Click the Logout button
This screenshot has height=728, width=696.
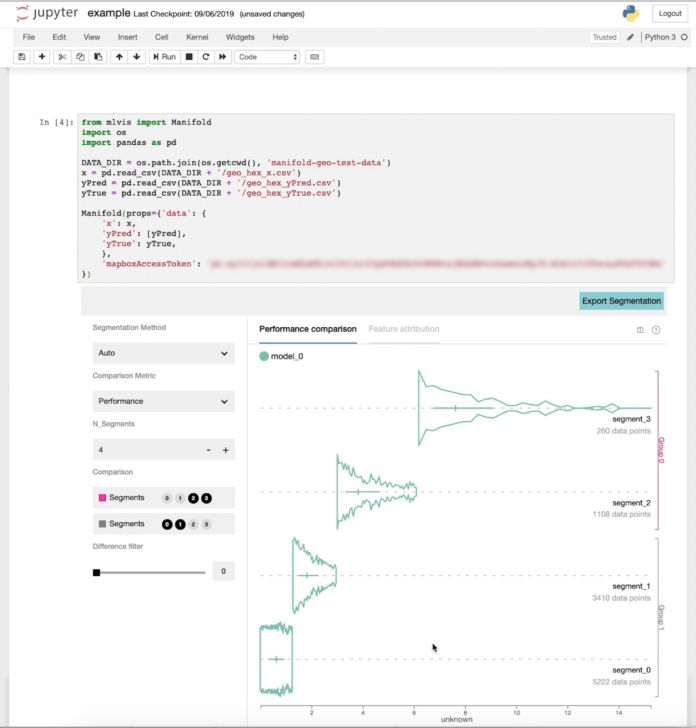click(x=670, y=13)
